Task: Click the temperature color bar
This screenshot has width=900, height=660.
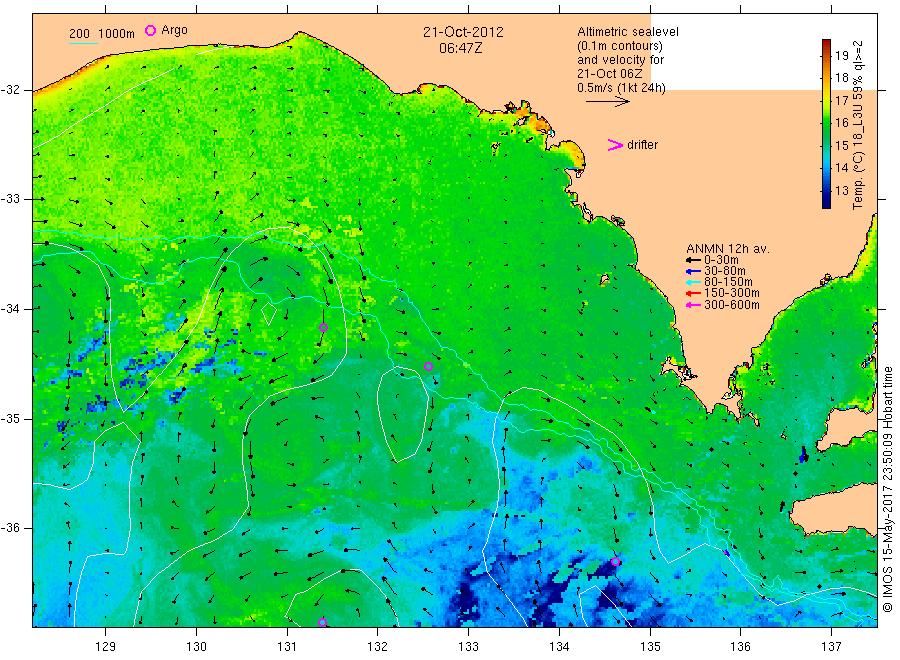Action: [826, 123]
